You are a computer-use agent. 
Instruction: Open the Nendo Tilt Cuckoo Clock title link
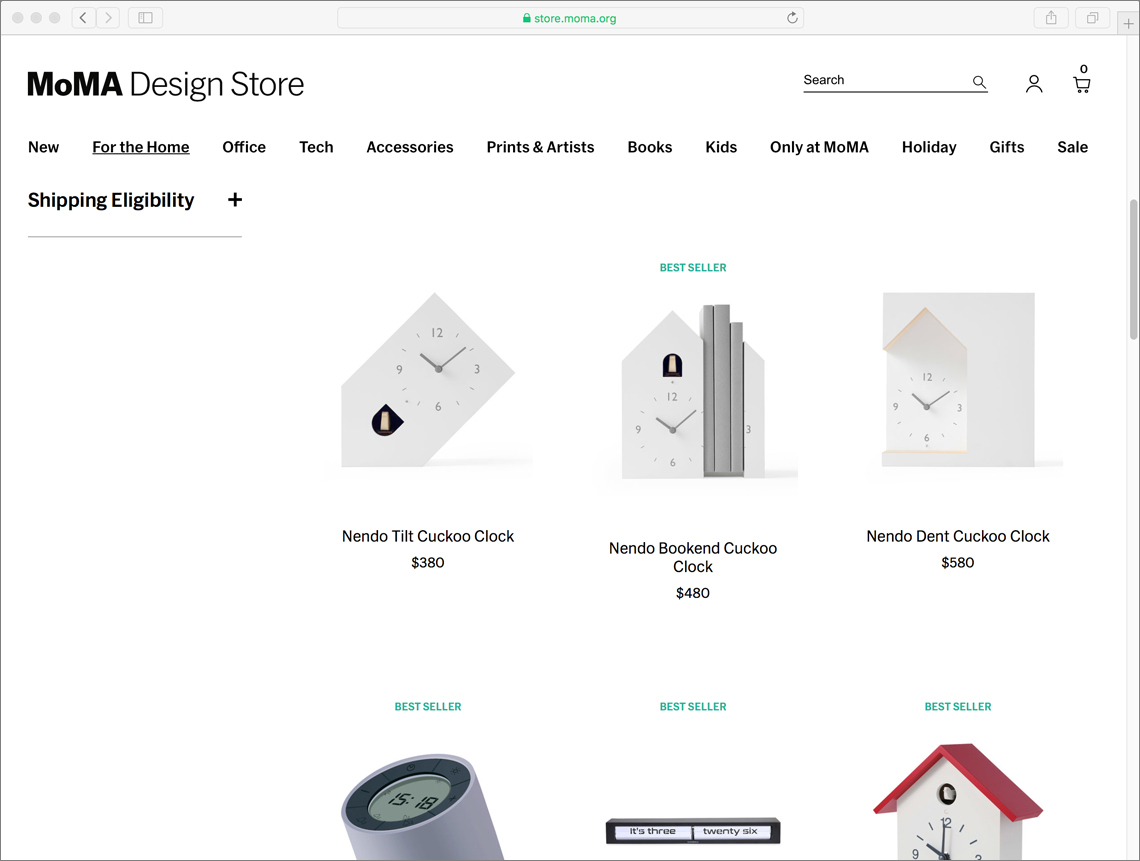[x=428, y=536]
